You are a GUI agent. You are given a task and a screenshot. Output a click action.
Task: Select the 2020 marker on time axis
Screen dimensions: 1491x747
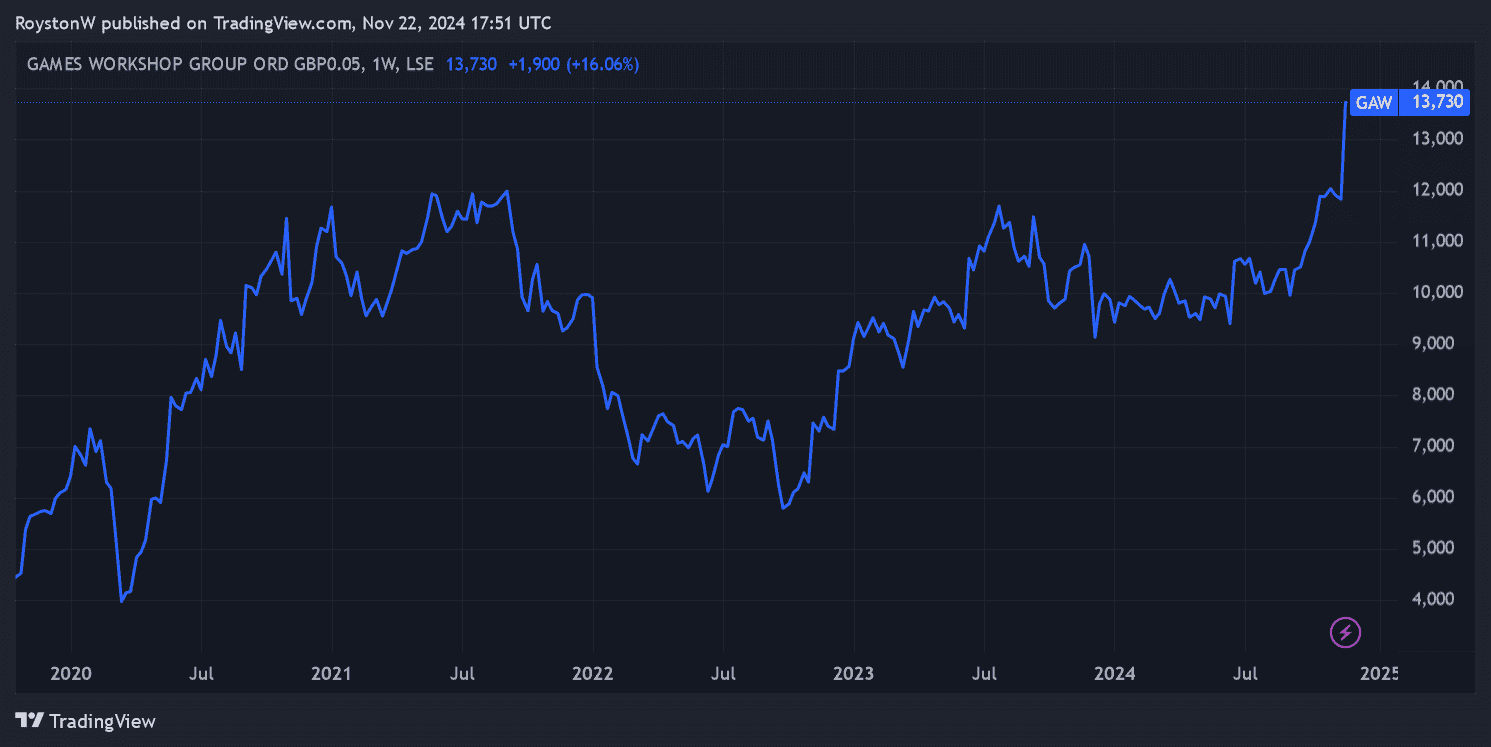click(x=71, y=674)
